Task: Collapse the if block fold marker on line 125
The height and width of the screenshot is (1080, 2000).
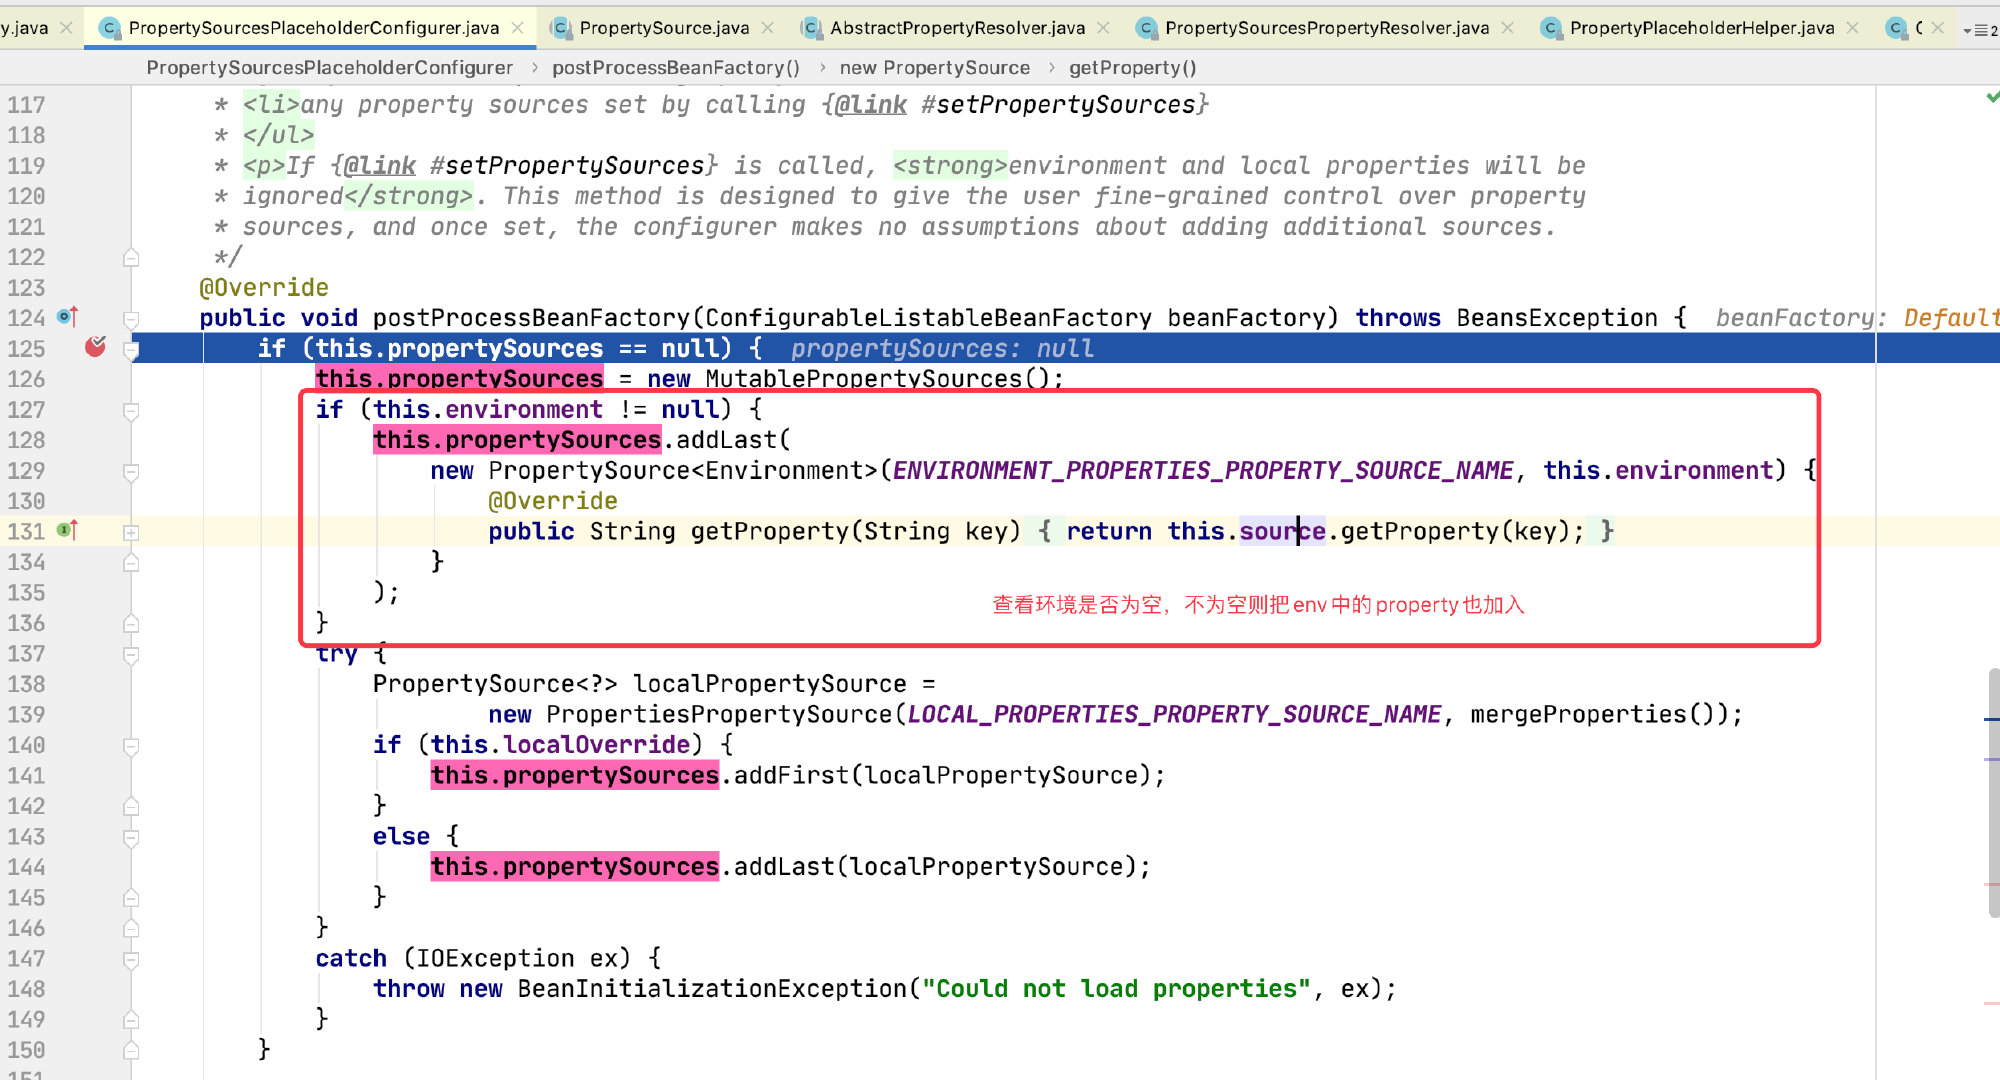Action: [x=131, y=349]
